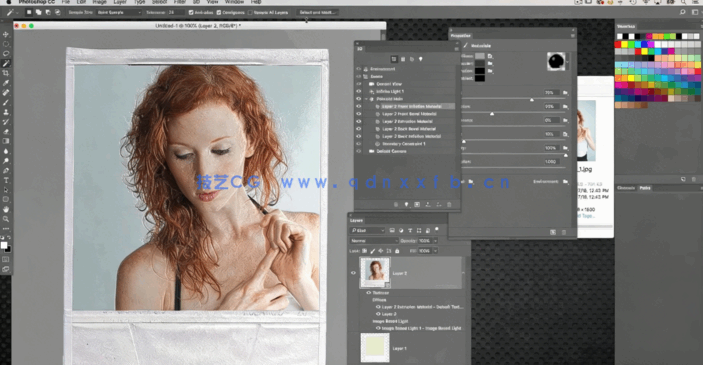Collapse Layer 2 effects list arrow
The image size is (703, 365).
[463, 273]
